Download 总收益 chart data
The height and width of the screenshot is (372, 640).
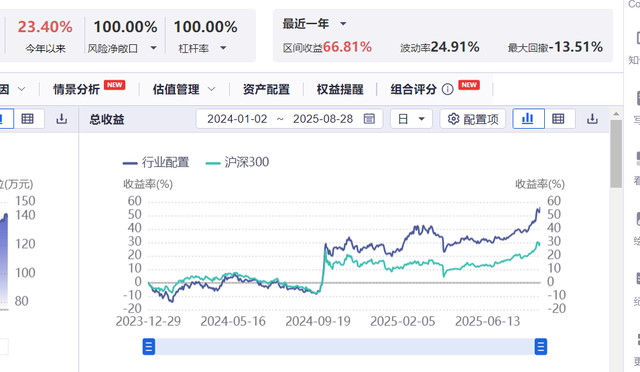point(592,119)
